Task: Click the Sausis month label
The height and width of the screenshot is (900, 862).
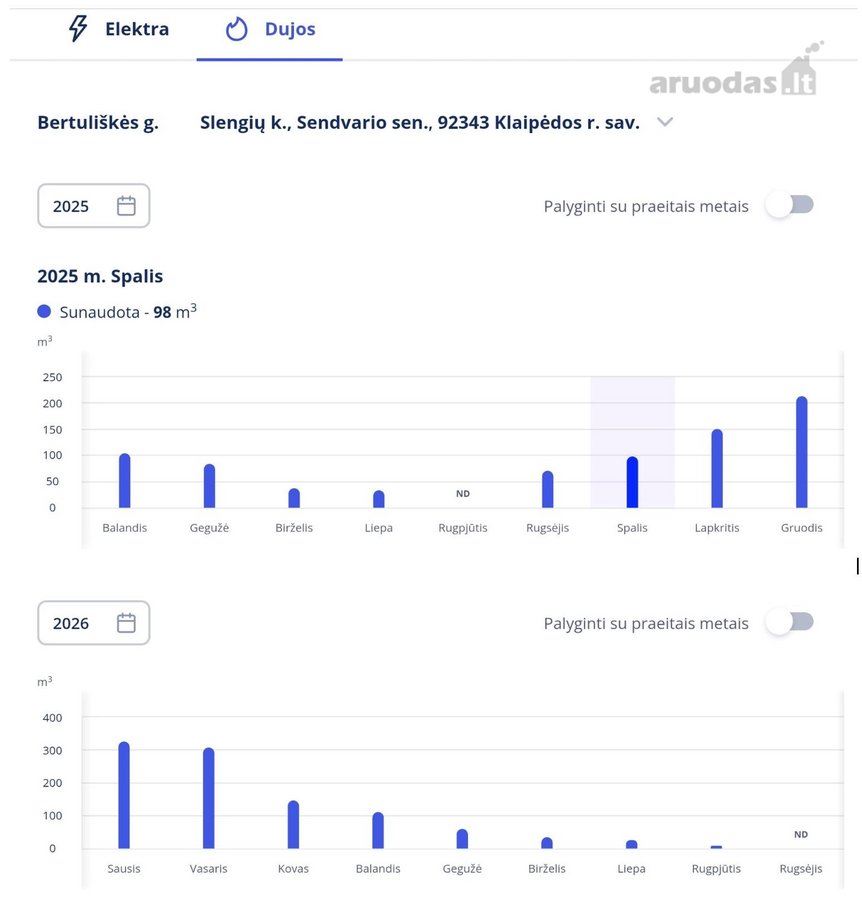Action: click(124, 868)
